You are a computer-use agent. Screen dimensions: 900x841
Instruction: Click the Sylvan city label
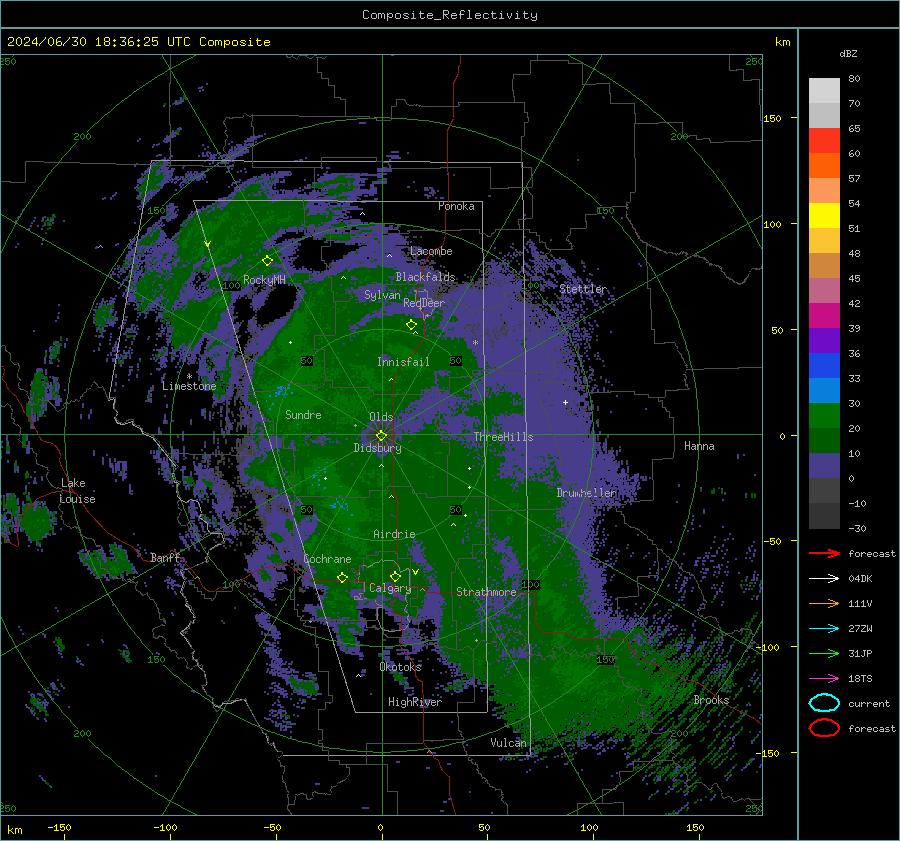pyautogui.click(x=382, y=295)
